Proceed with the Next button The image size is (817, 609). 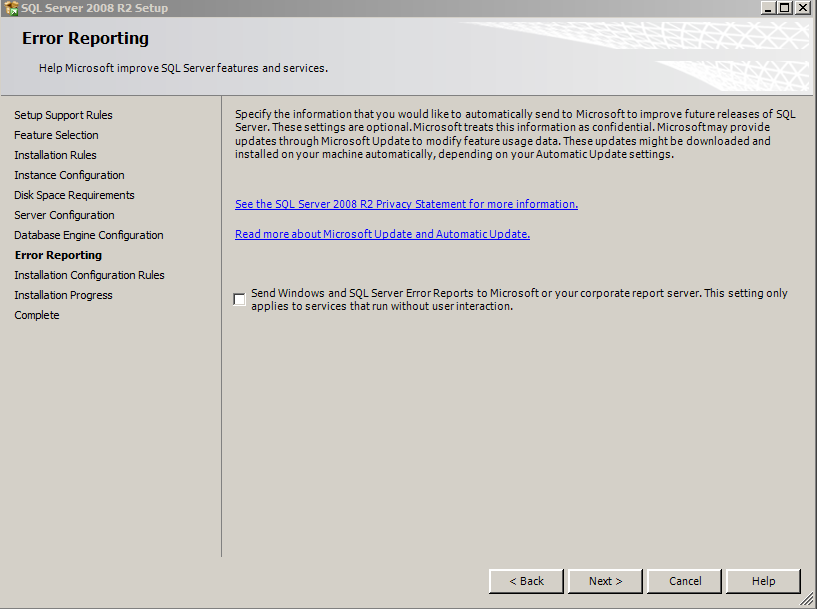(x=605, y=581)
